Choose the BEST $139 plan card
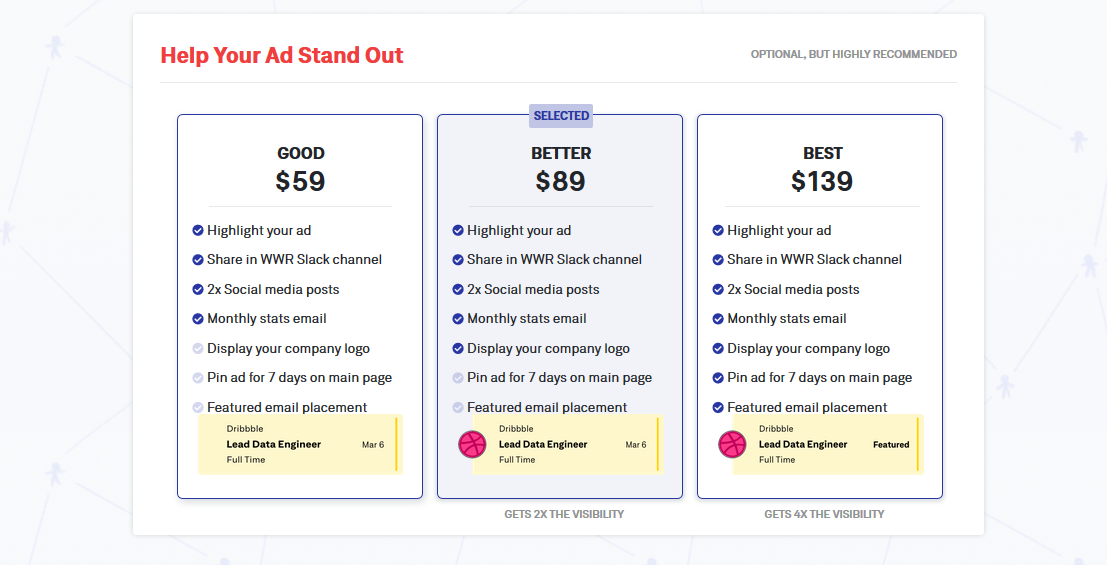Screen dimensions: 1107x565 pyautogui.click(x=820, y=168)
